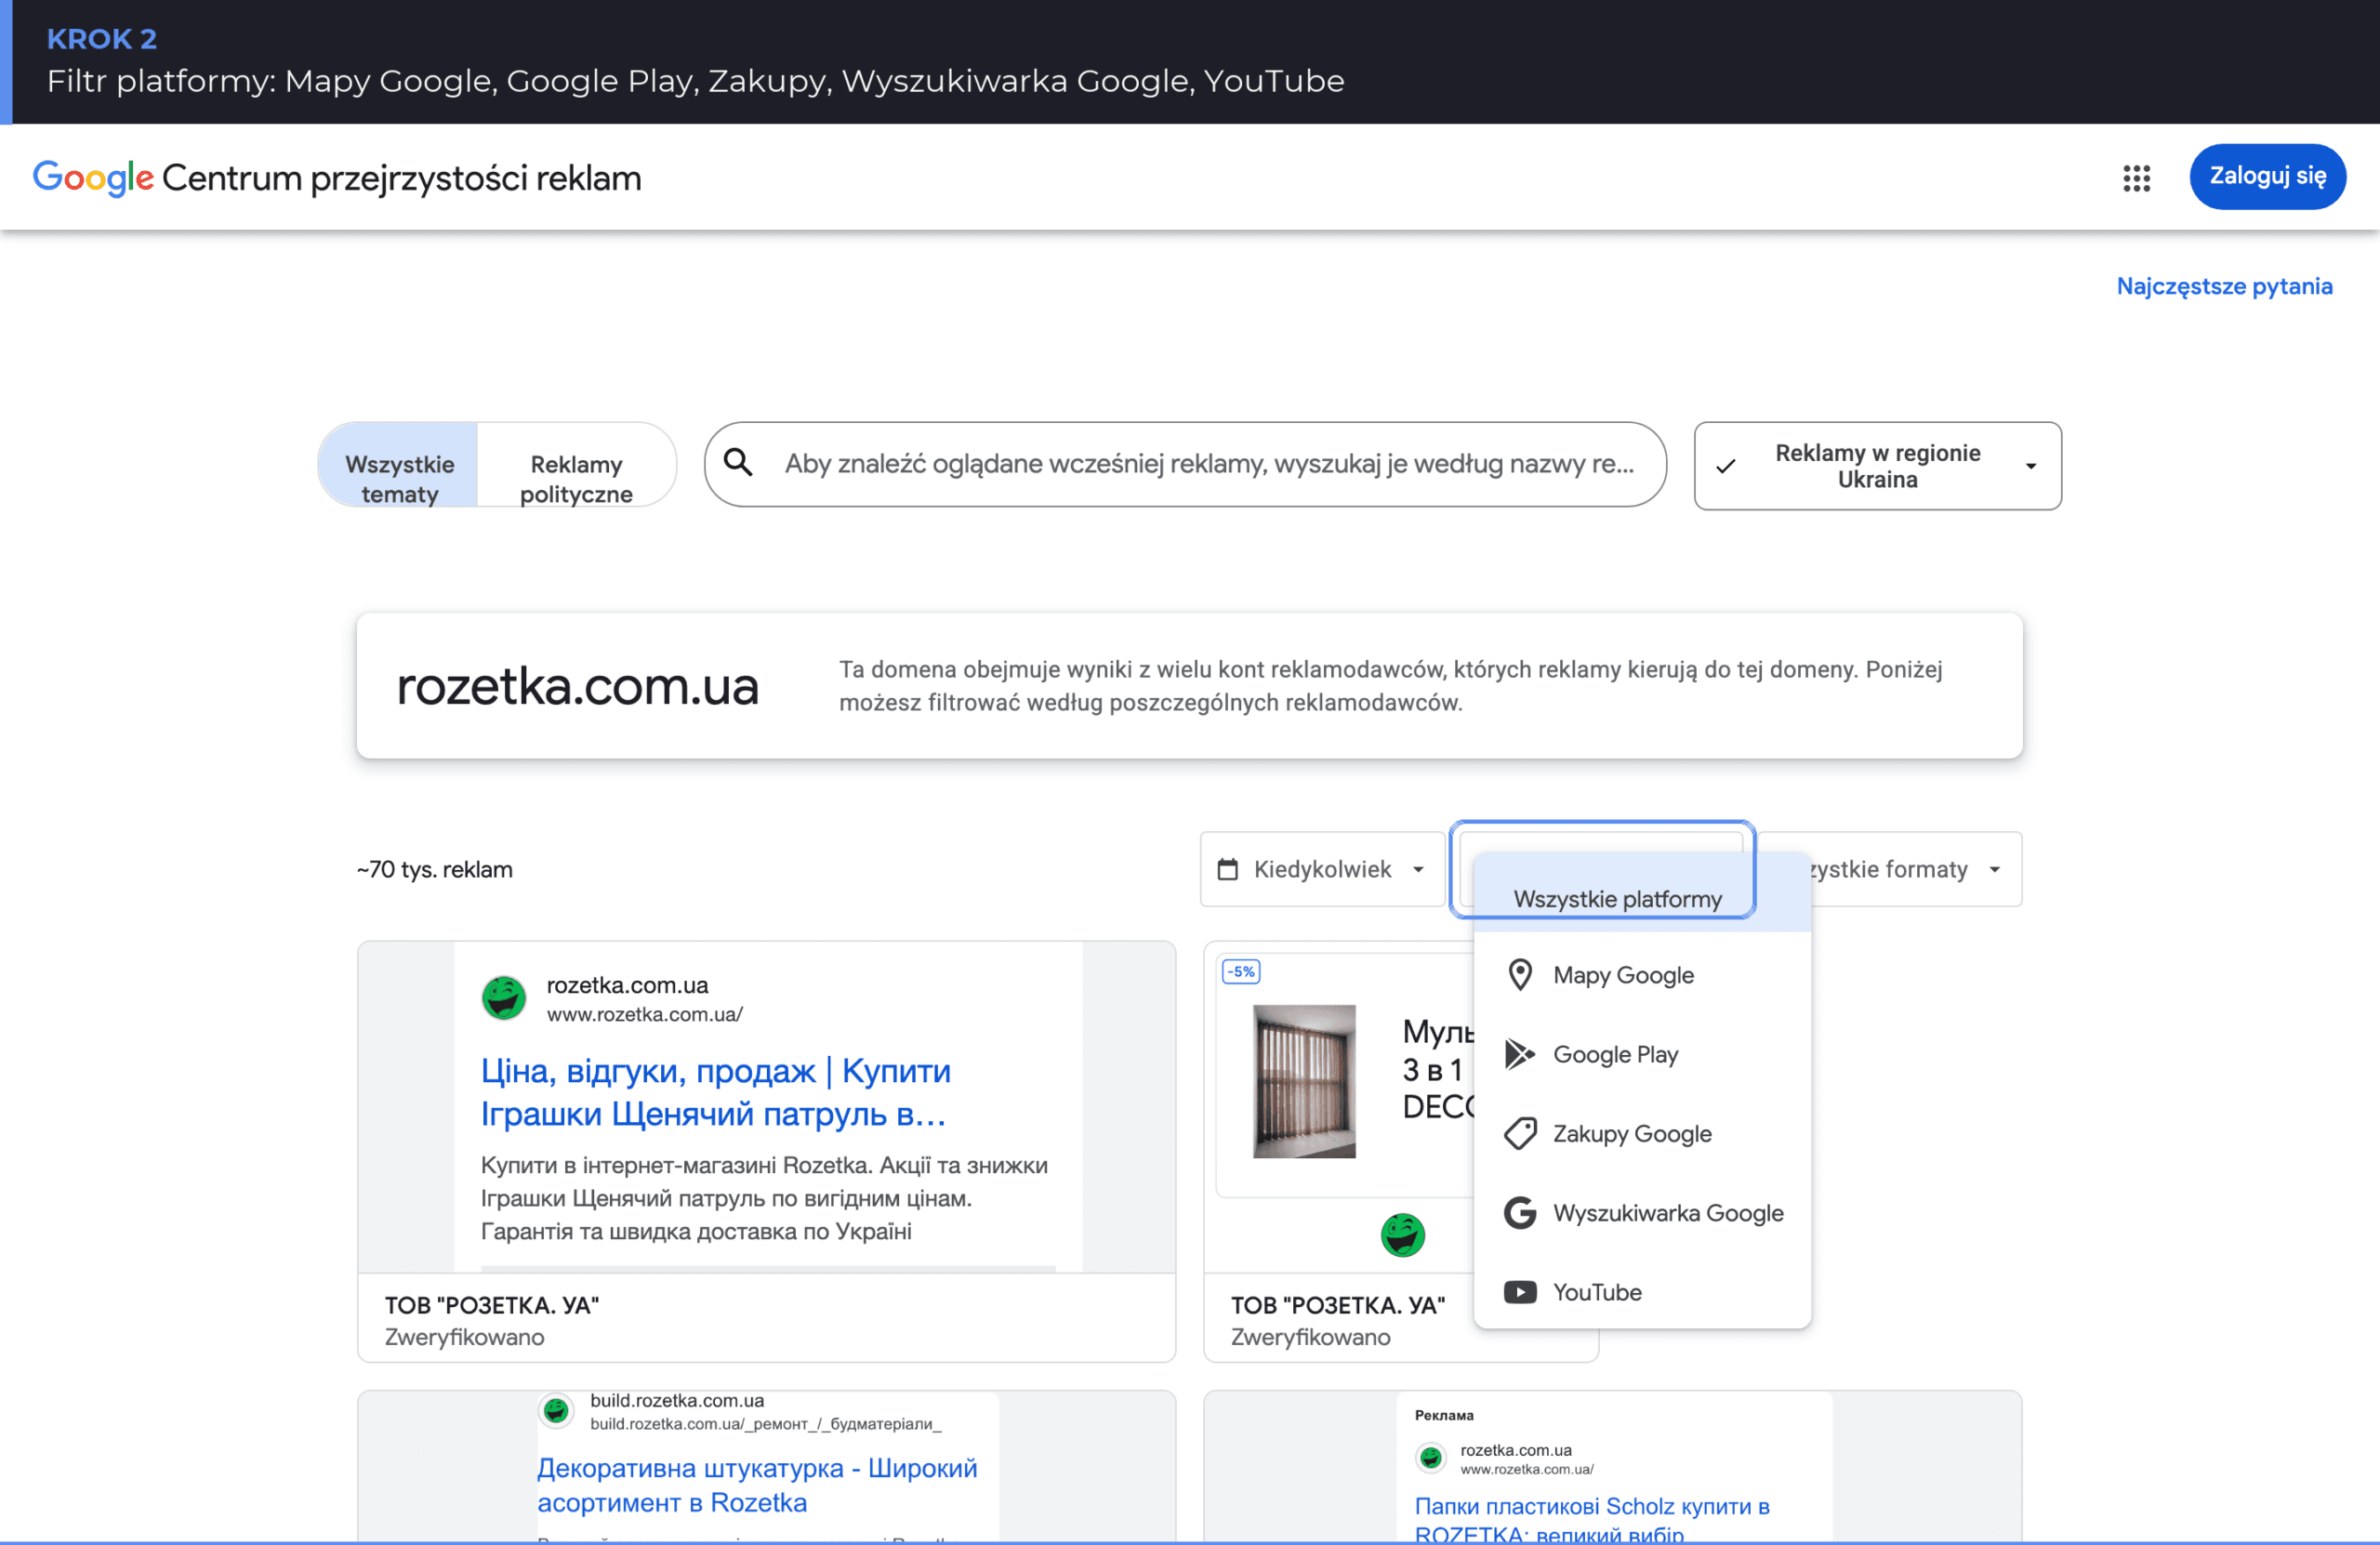The height and width of the screenshot is (1545, 2380).
Task: Click the Google Play triangle icon
Action: (x=1520, y=1054)
